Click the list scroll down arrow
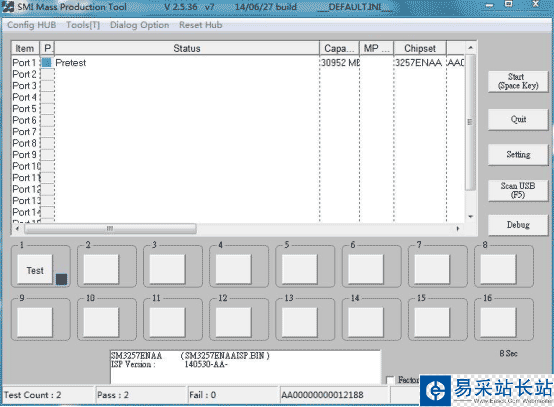554x407 pixels. [471, 216]
